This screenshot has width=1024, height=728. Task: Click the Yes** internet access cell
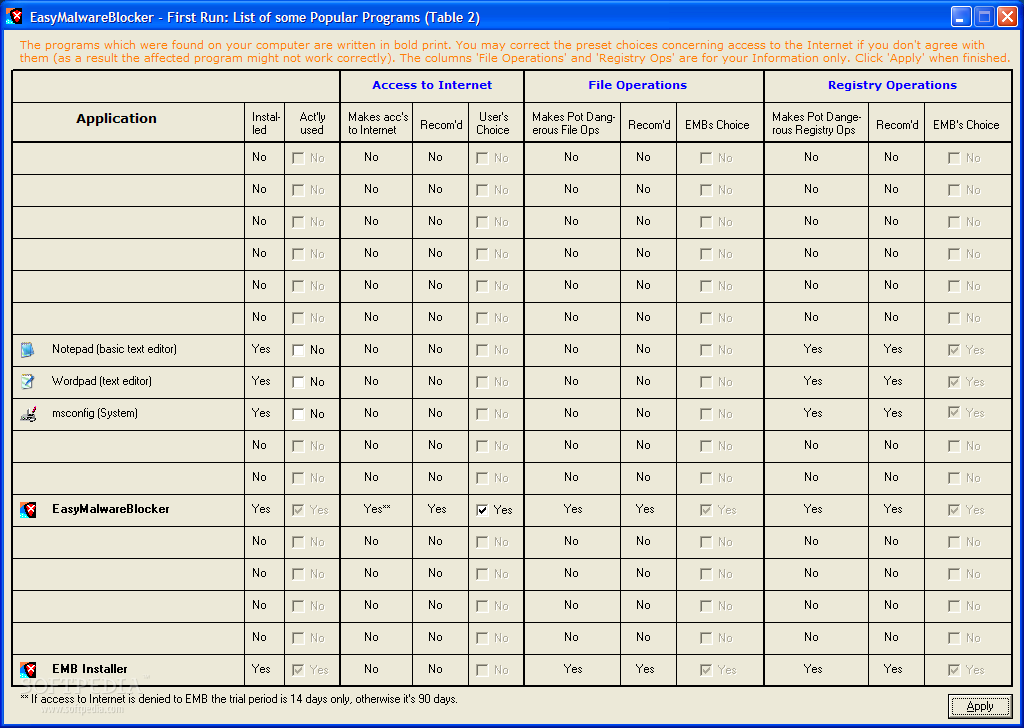coord(377,509)
